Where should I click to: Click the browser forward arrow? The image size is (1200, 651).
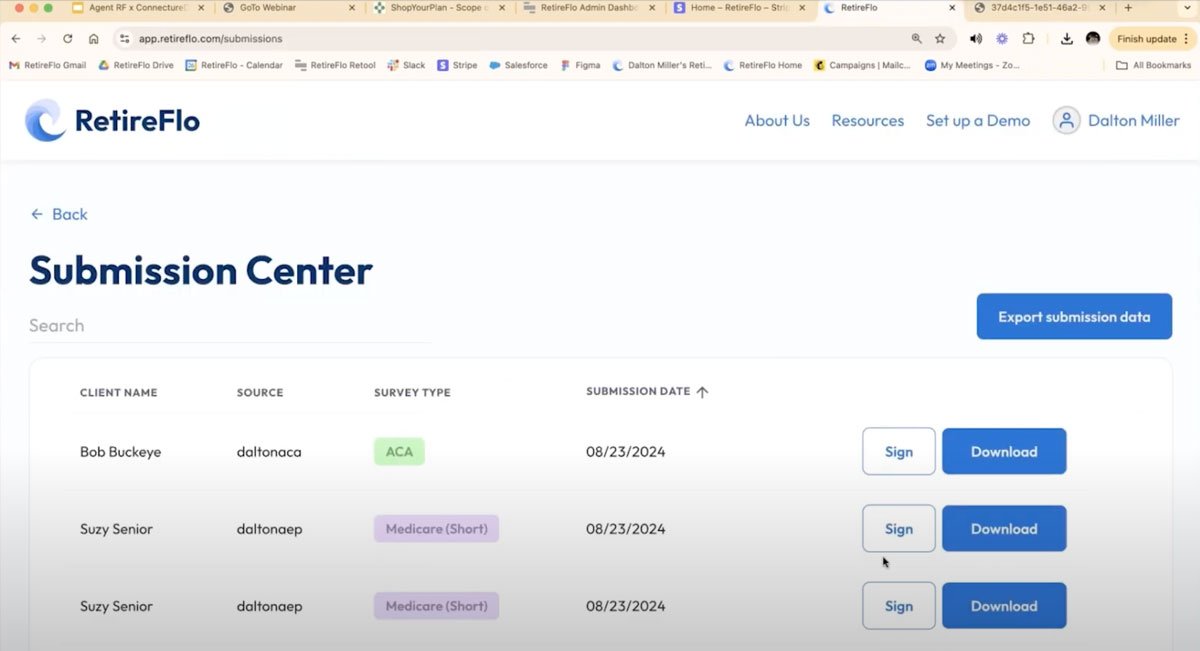[42, 39]
